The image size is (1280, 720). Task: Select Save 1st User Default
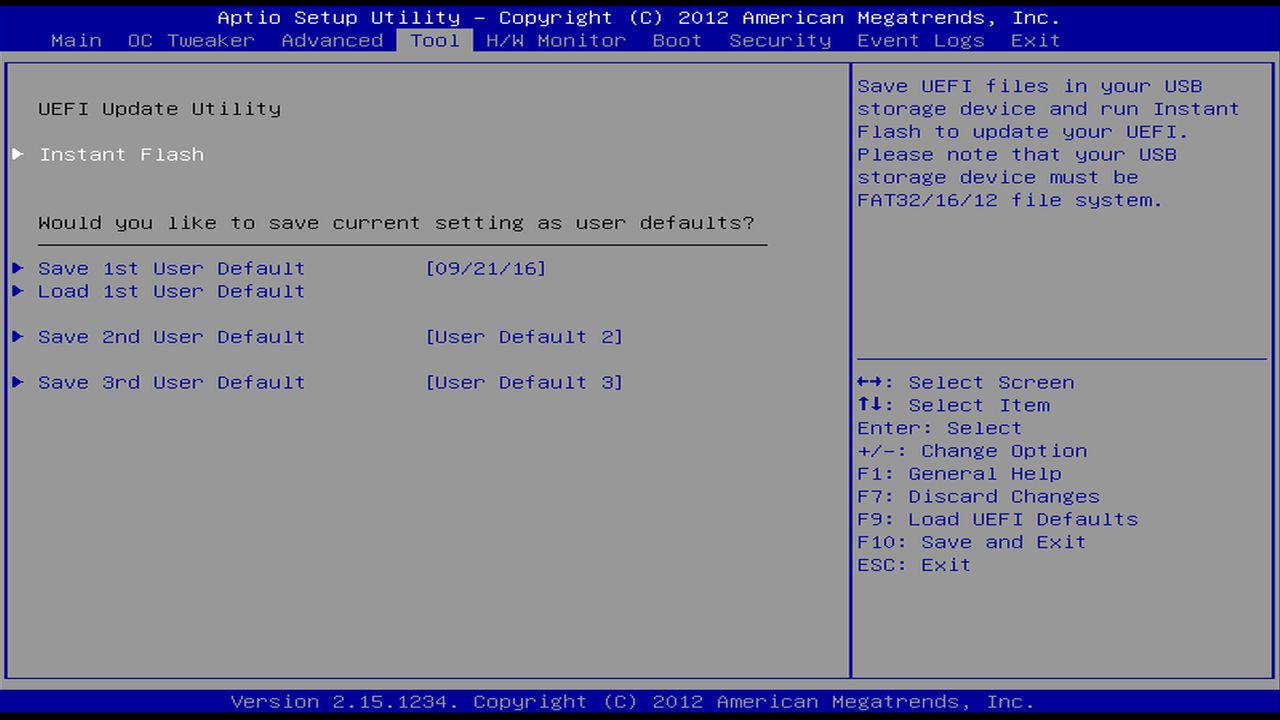click(171, 268)
